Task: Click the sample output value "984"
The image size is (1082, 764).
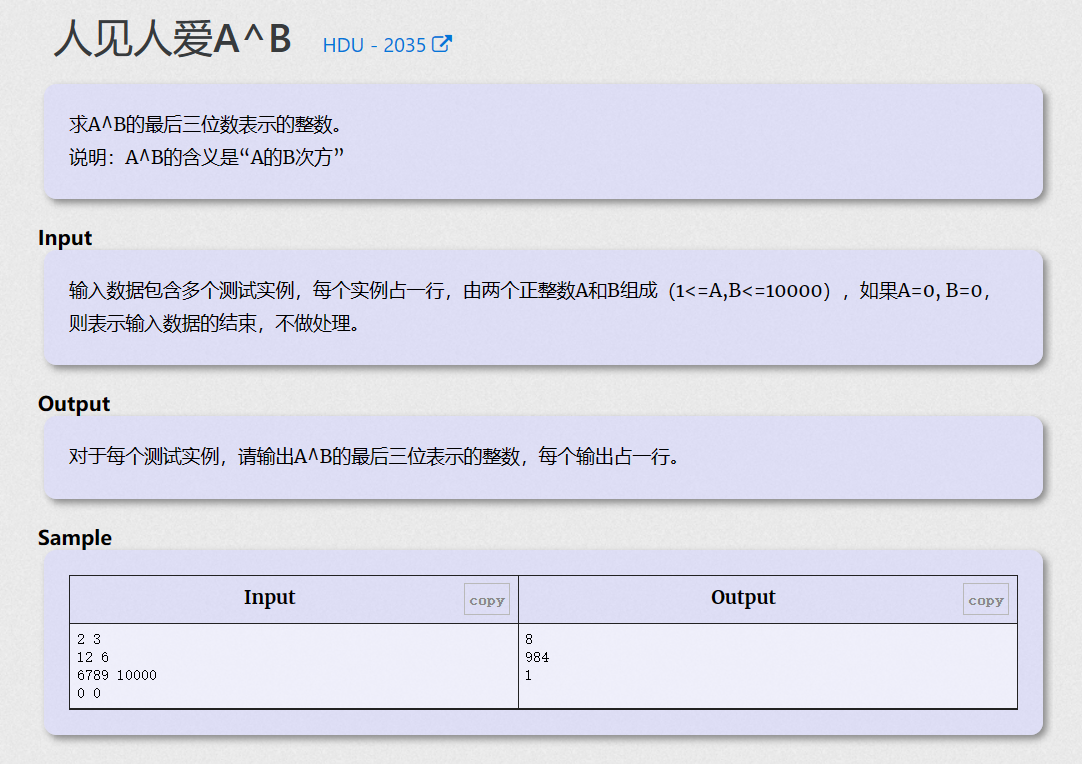Action: click(537, 657)
